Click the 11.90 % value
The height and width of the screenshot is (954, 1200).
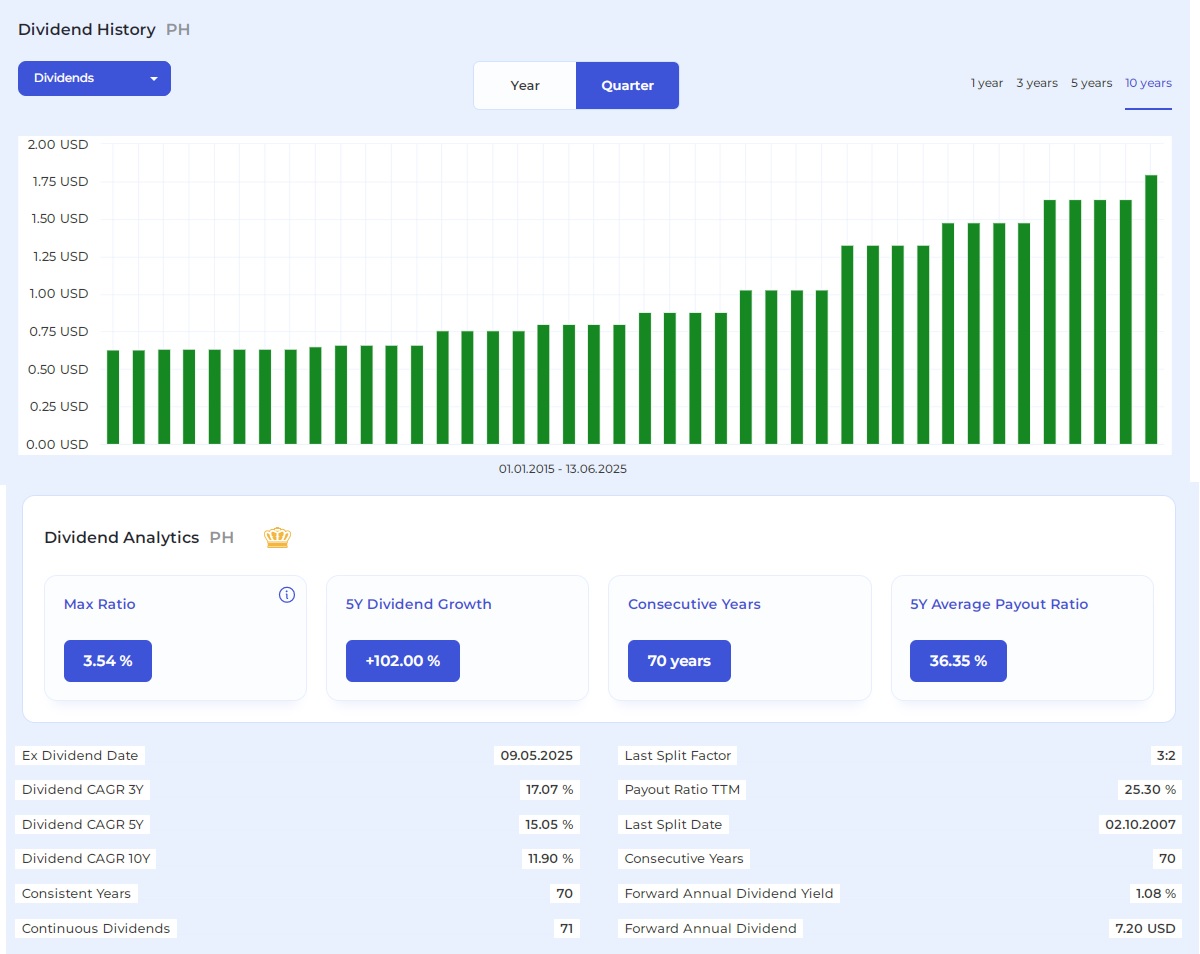coord(549,859)
